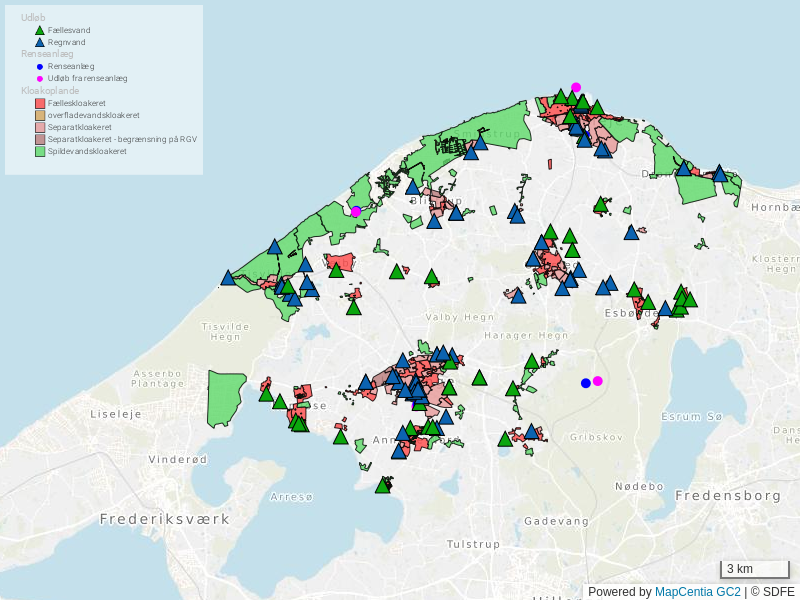Click the Nødebo place label
This screenshot has height=600, width=800.
(x=639, y=486)
